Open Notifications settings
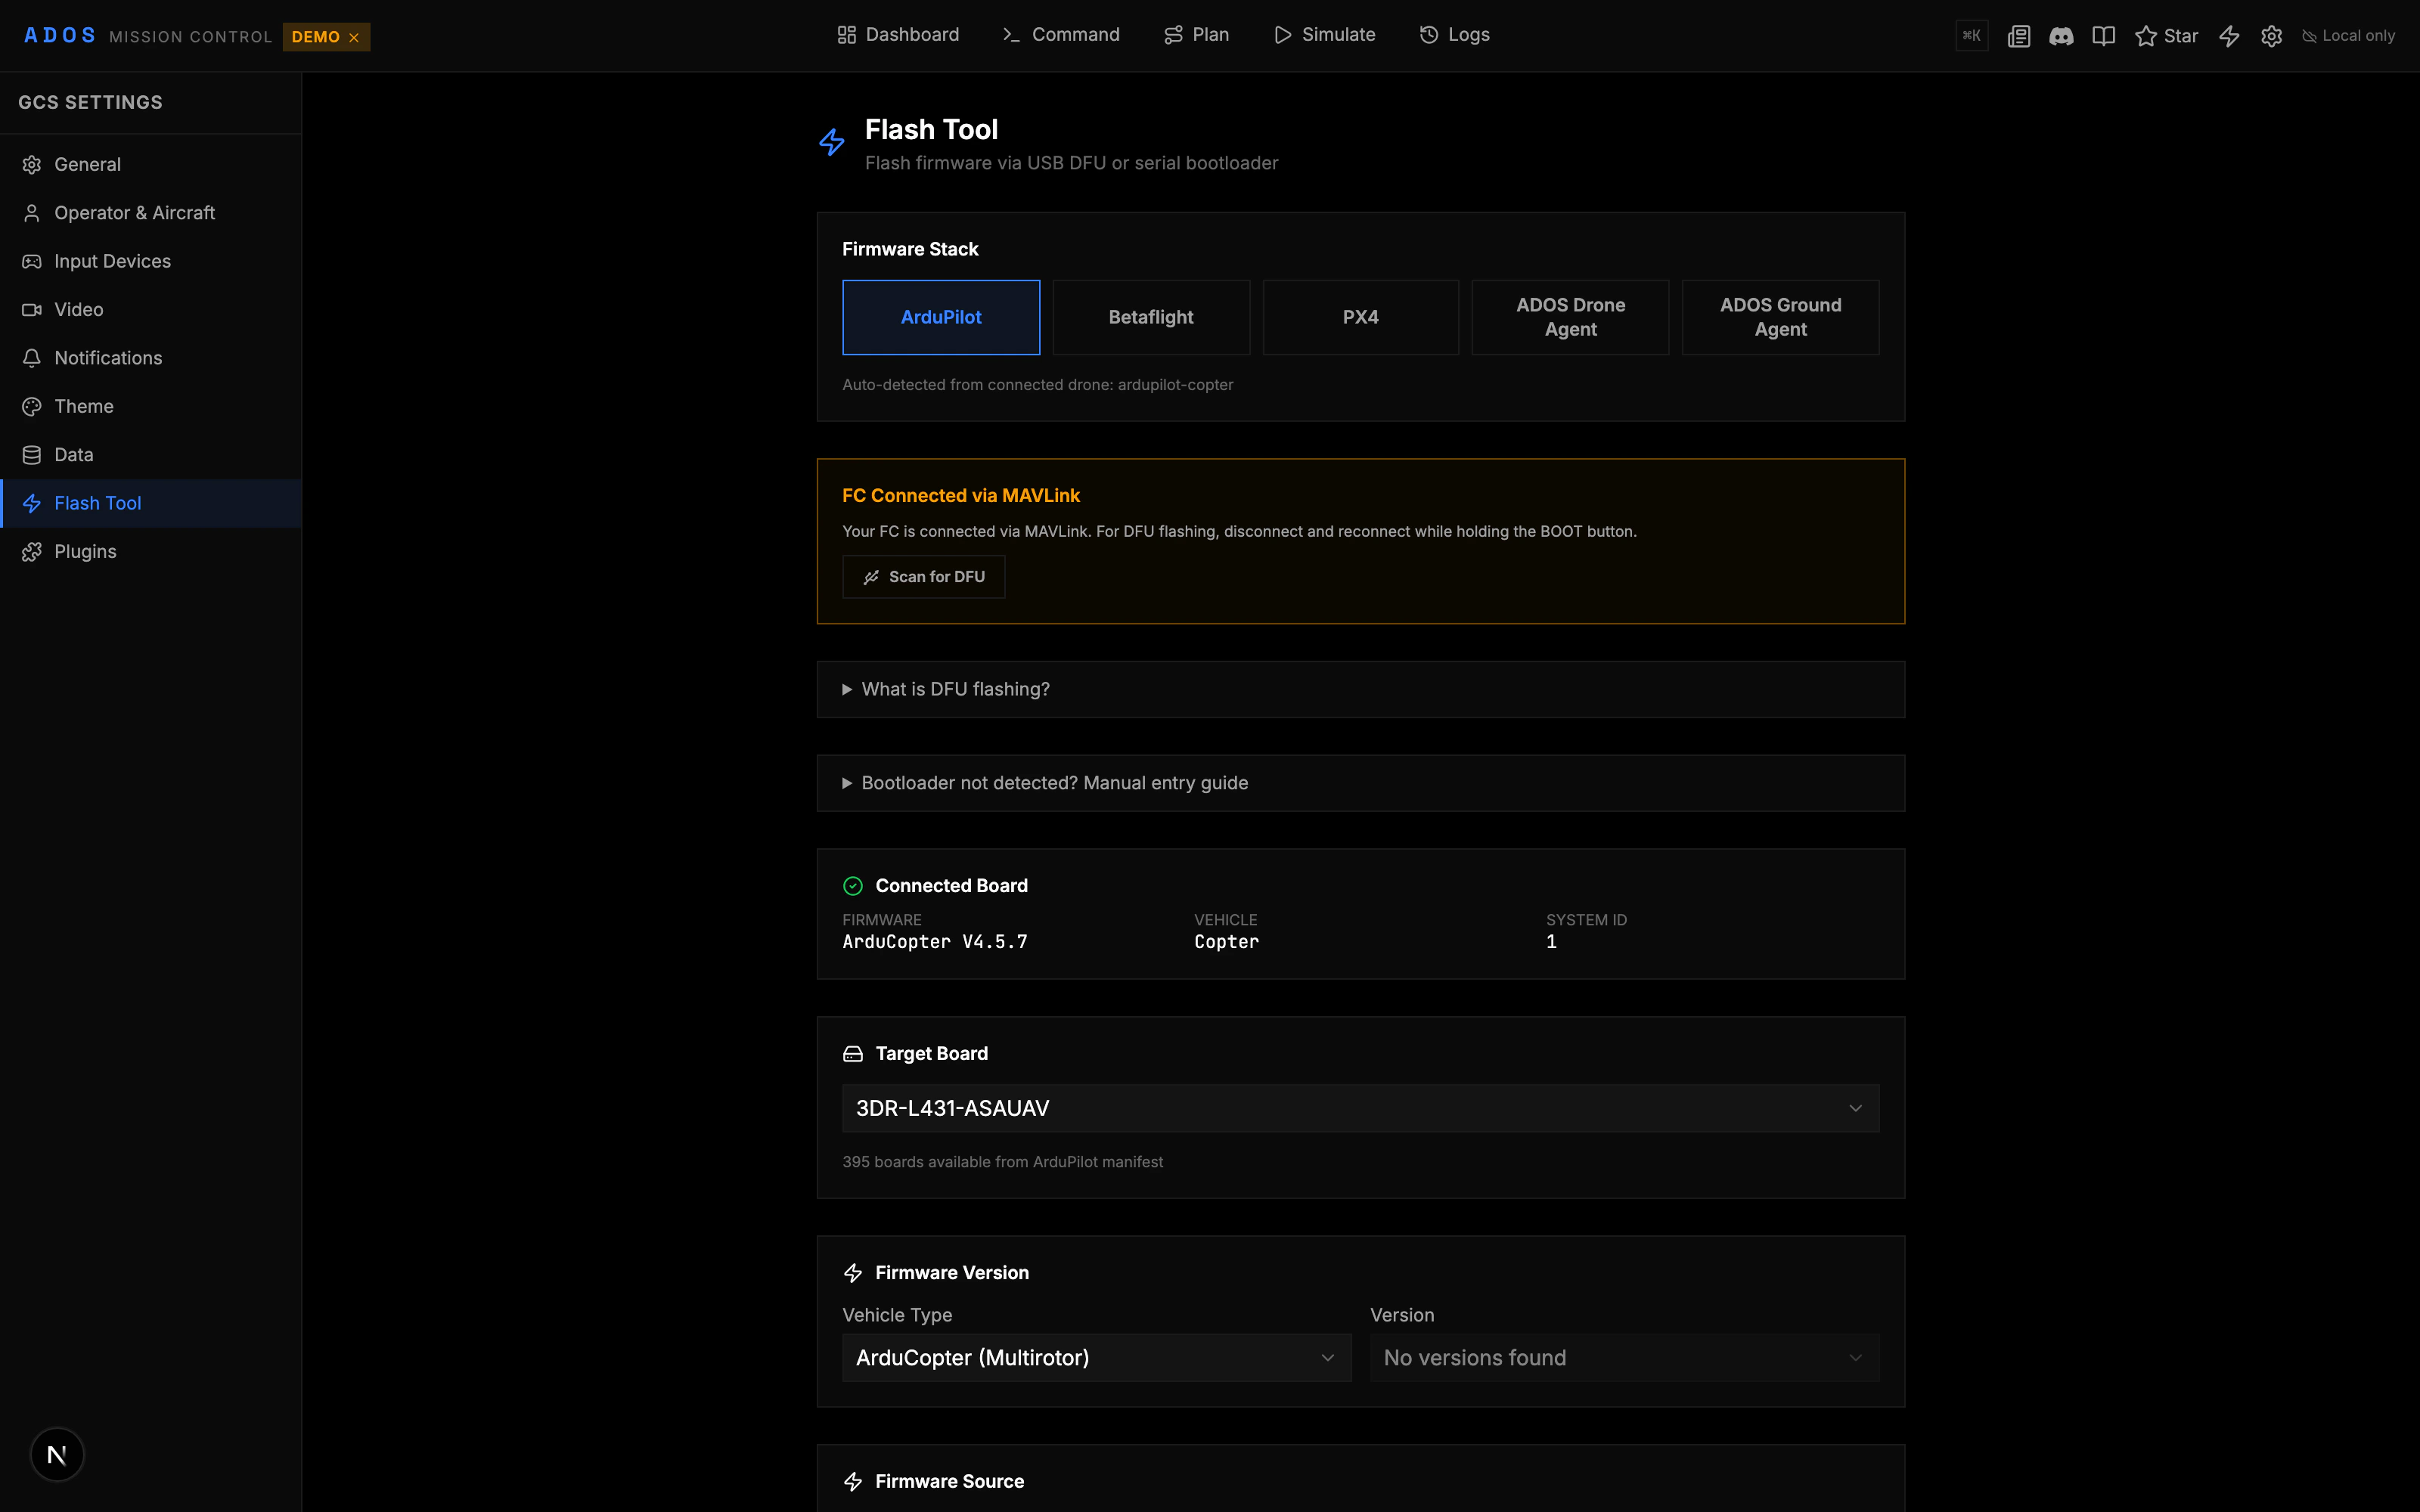Image resolution: width=2420 pixels, height=1512 pixels. pos(151,358)
